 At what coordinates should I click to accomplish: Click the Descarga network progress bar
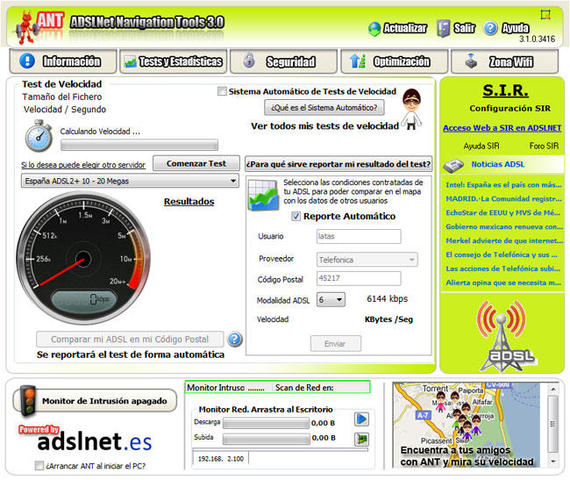pos(266,423)
